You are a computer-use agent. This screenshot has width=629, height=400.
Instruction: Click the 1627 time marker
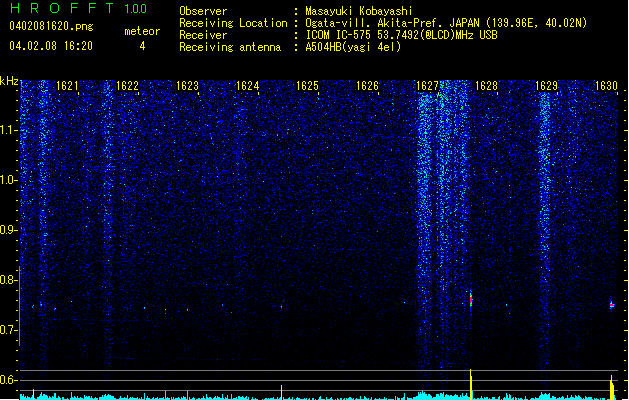pyautogui.click(x=427, y=86)
